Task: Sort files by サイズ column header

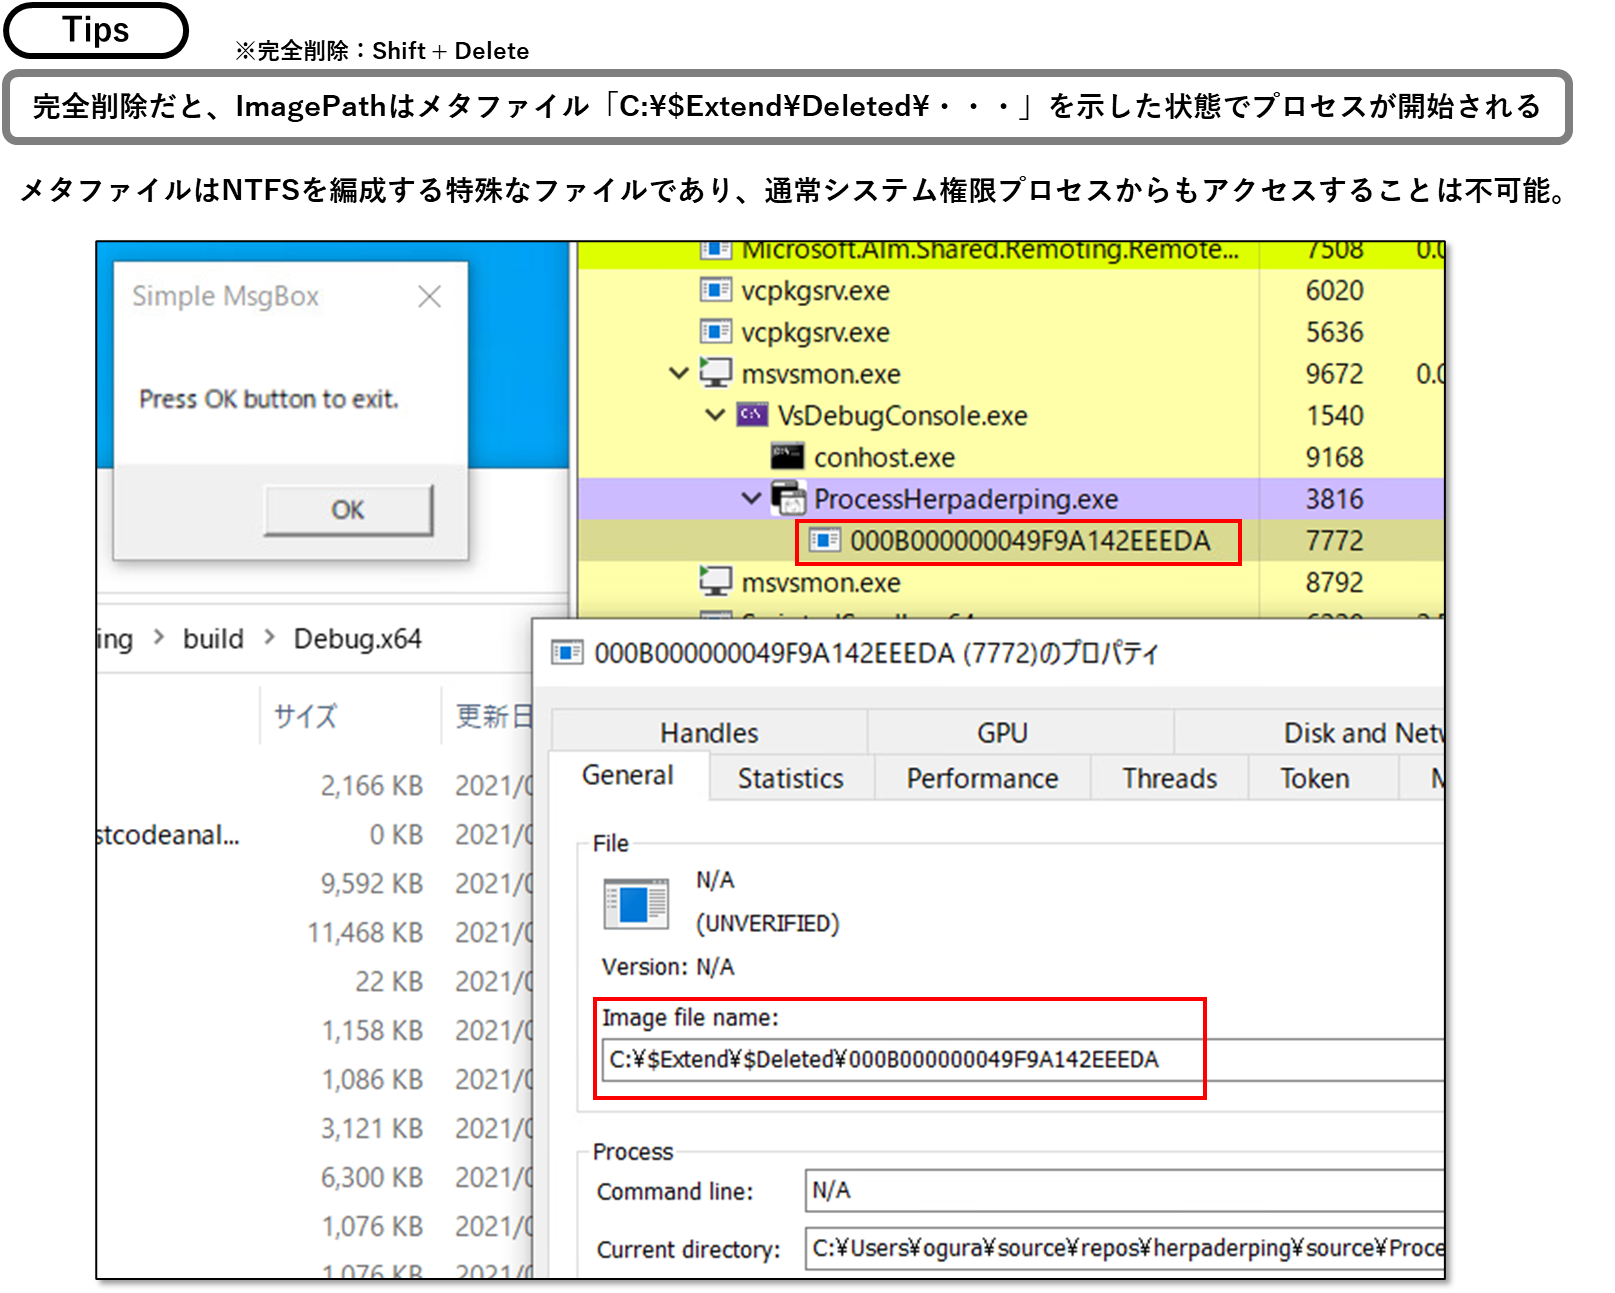Action: click(x=305, y=716)
